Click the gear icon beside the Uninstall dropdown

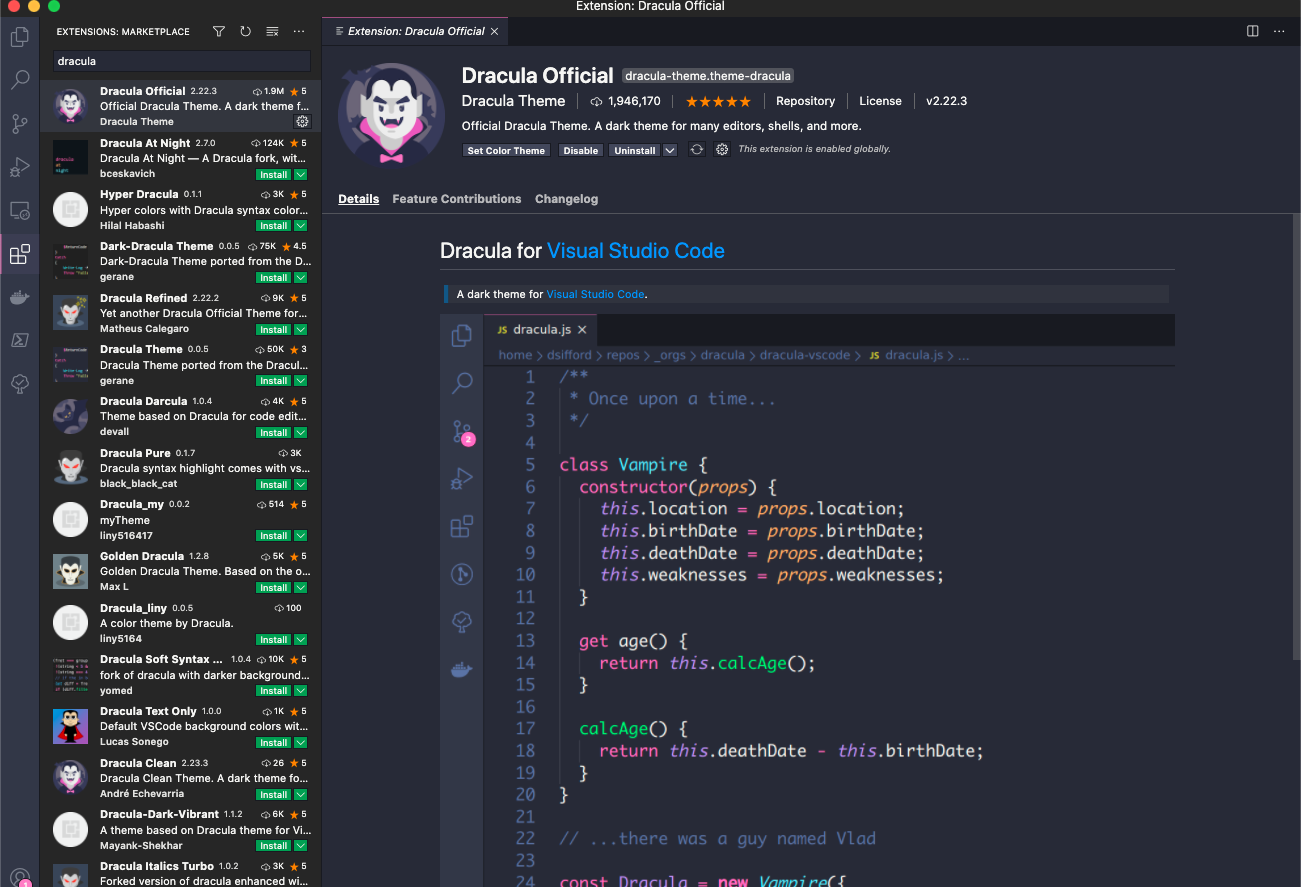pyautogui.click(x=722, y=150)
